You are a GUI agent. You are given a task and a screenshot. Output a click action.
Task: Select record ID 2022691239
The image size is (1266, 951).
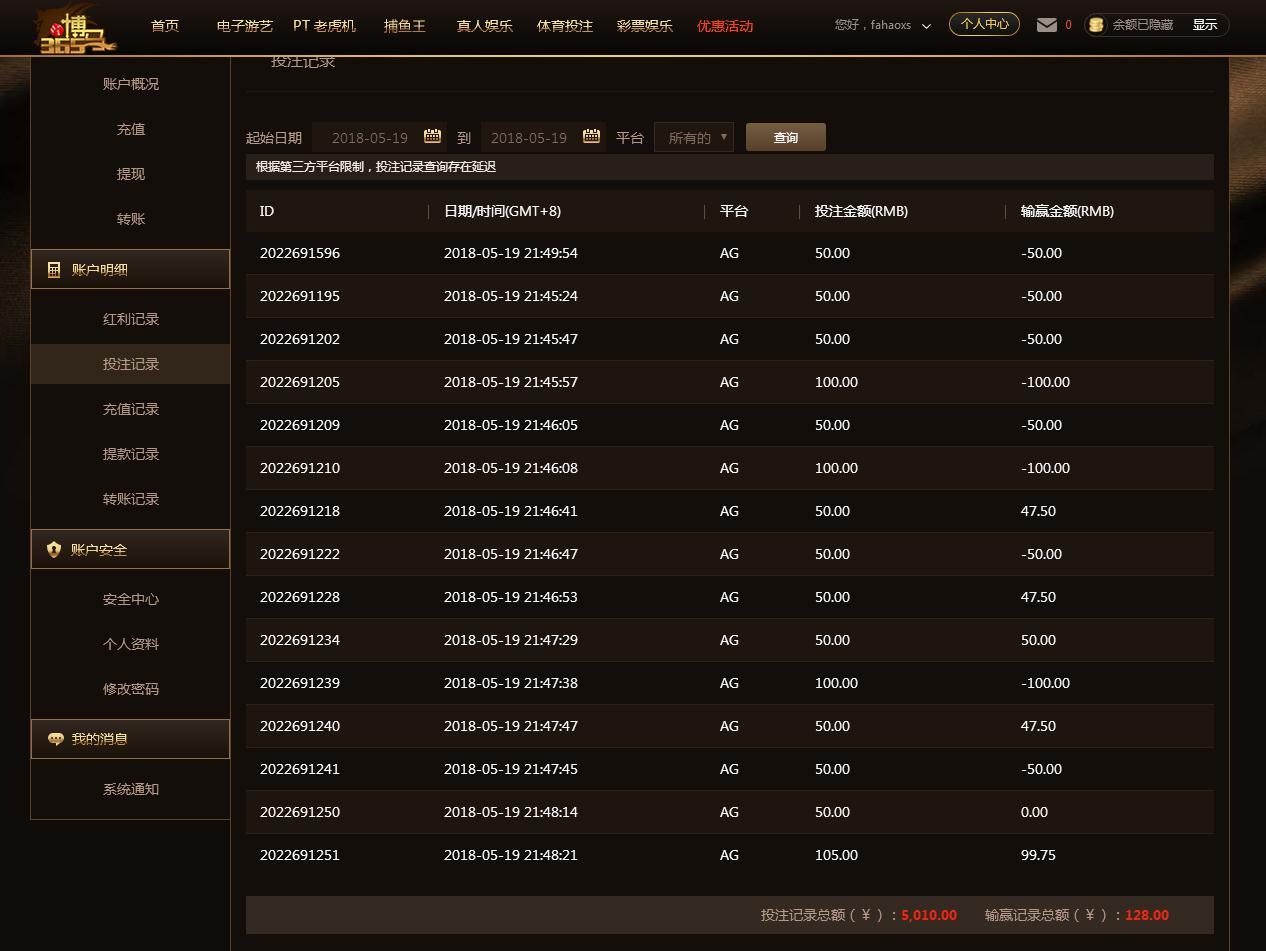300,683
